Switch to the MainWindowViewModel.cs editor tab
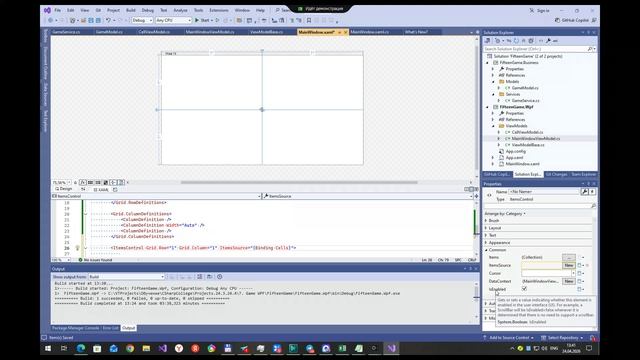Image resolution: width=640 pixels, height=360 pixels. click(x=210, y=32)
